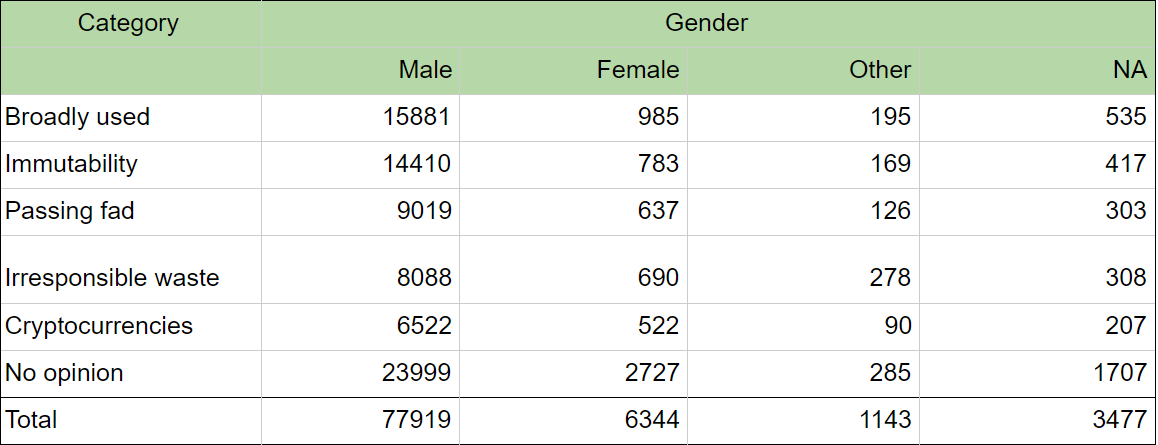Image resolution: width=1158 pixels, height=445 pixels.
Task: Click the Female total value 6344
Action: (573, 421)
